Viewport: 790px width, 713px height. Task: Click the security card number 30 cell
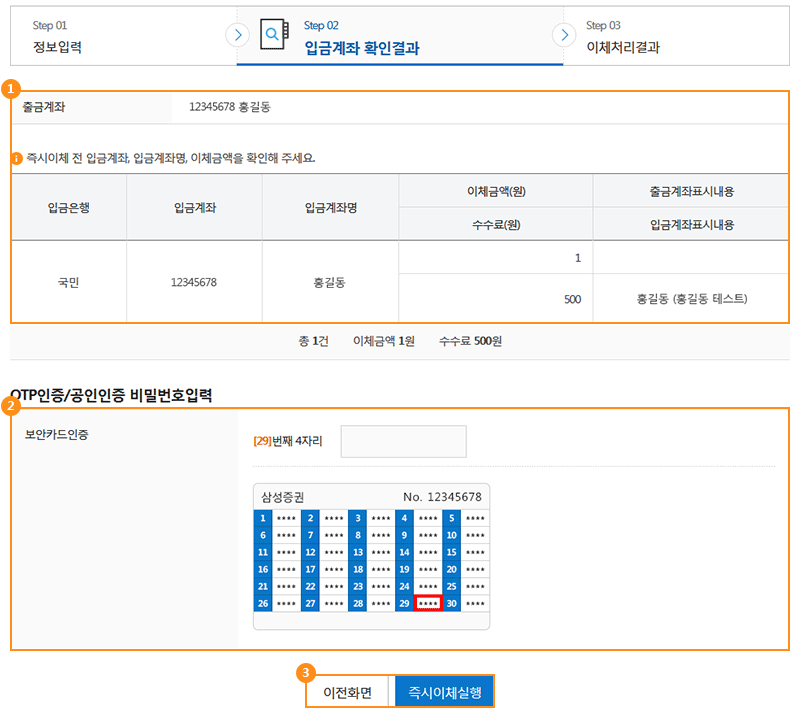click(x=451, y=603)
